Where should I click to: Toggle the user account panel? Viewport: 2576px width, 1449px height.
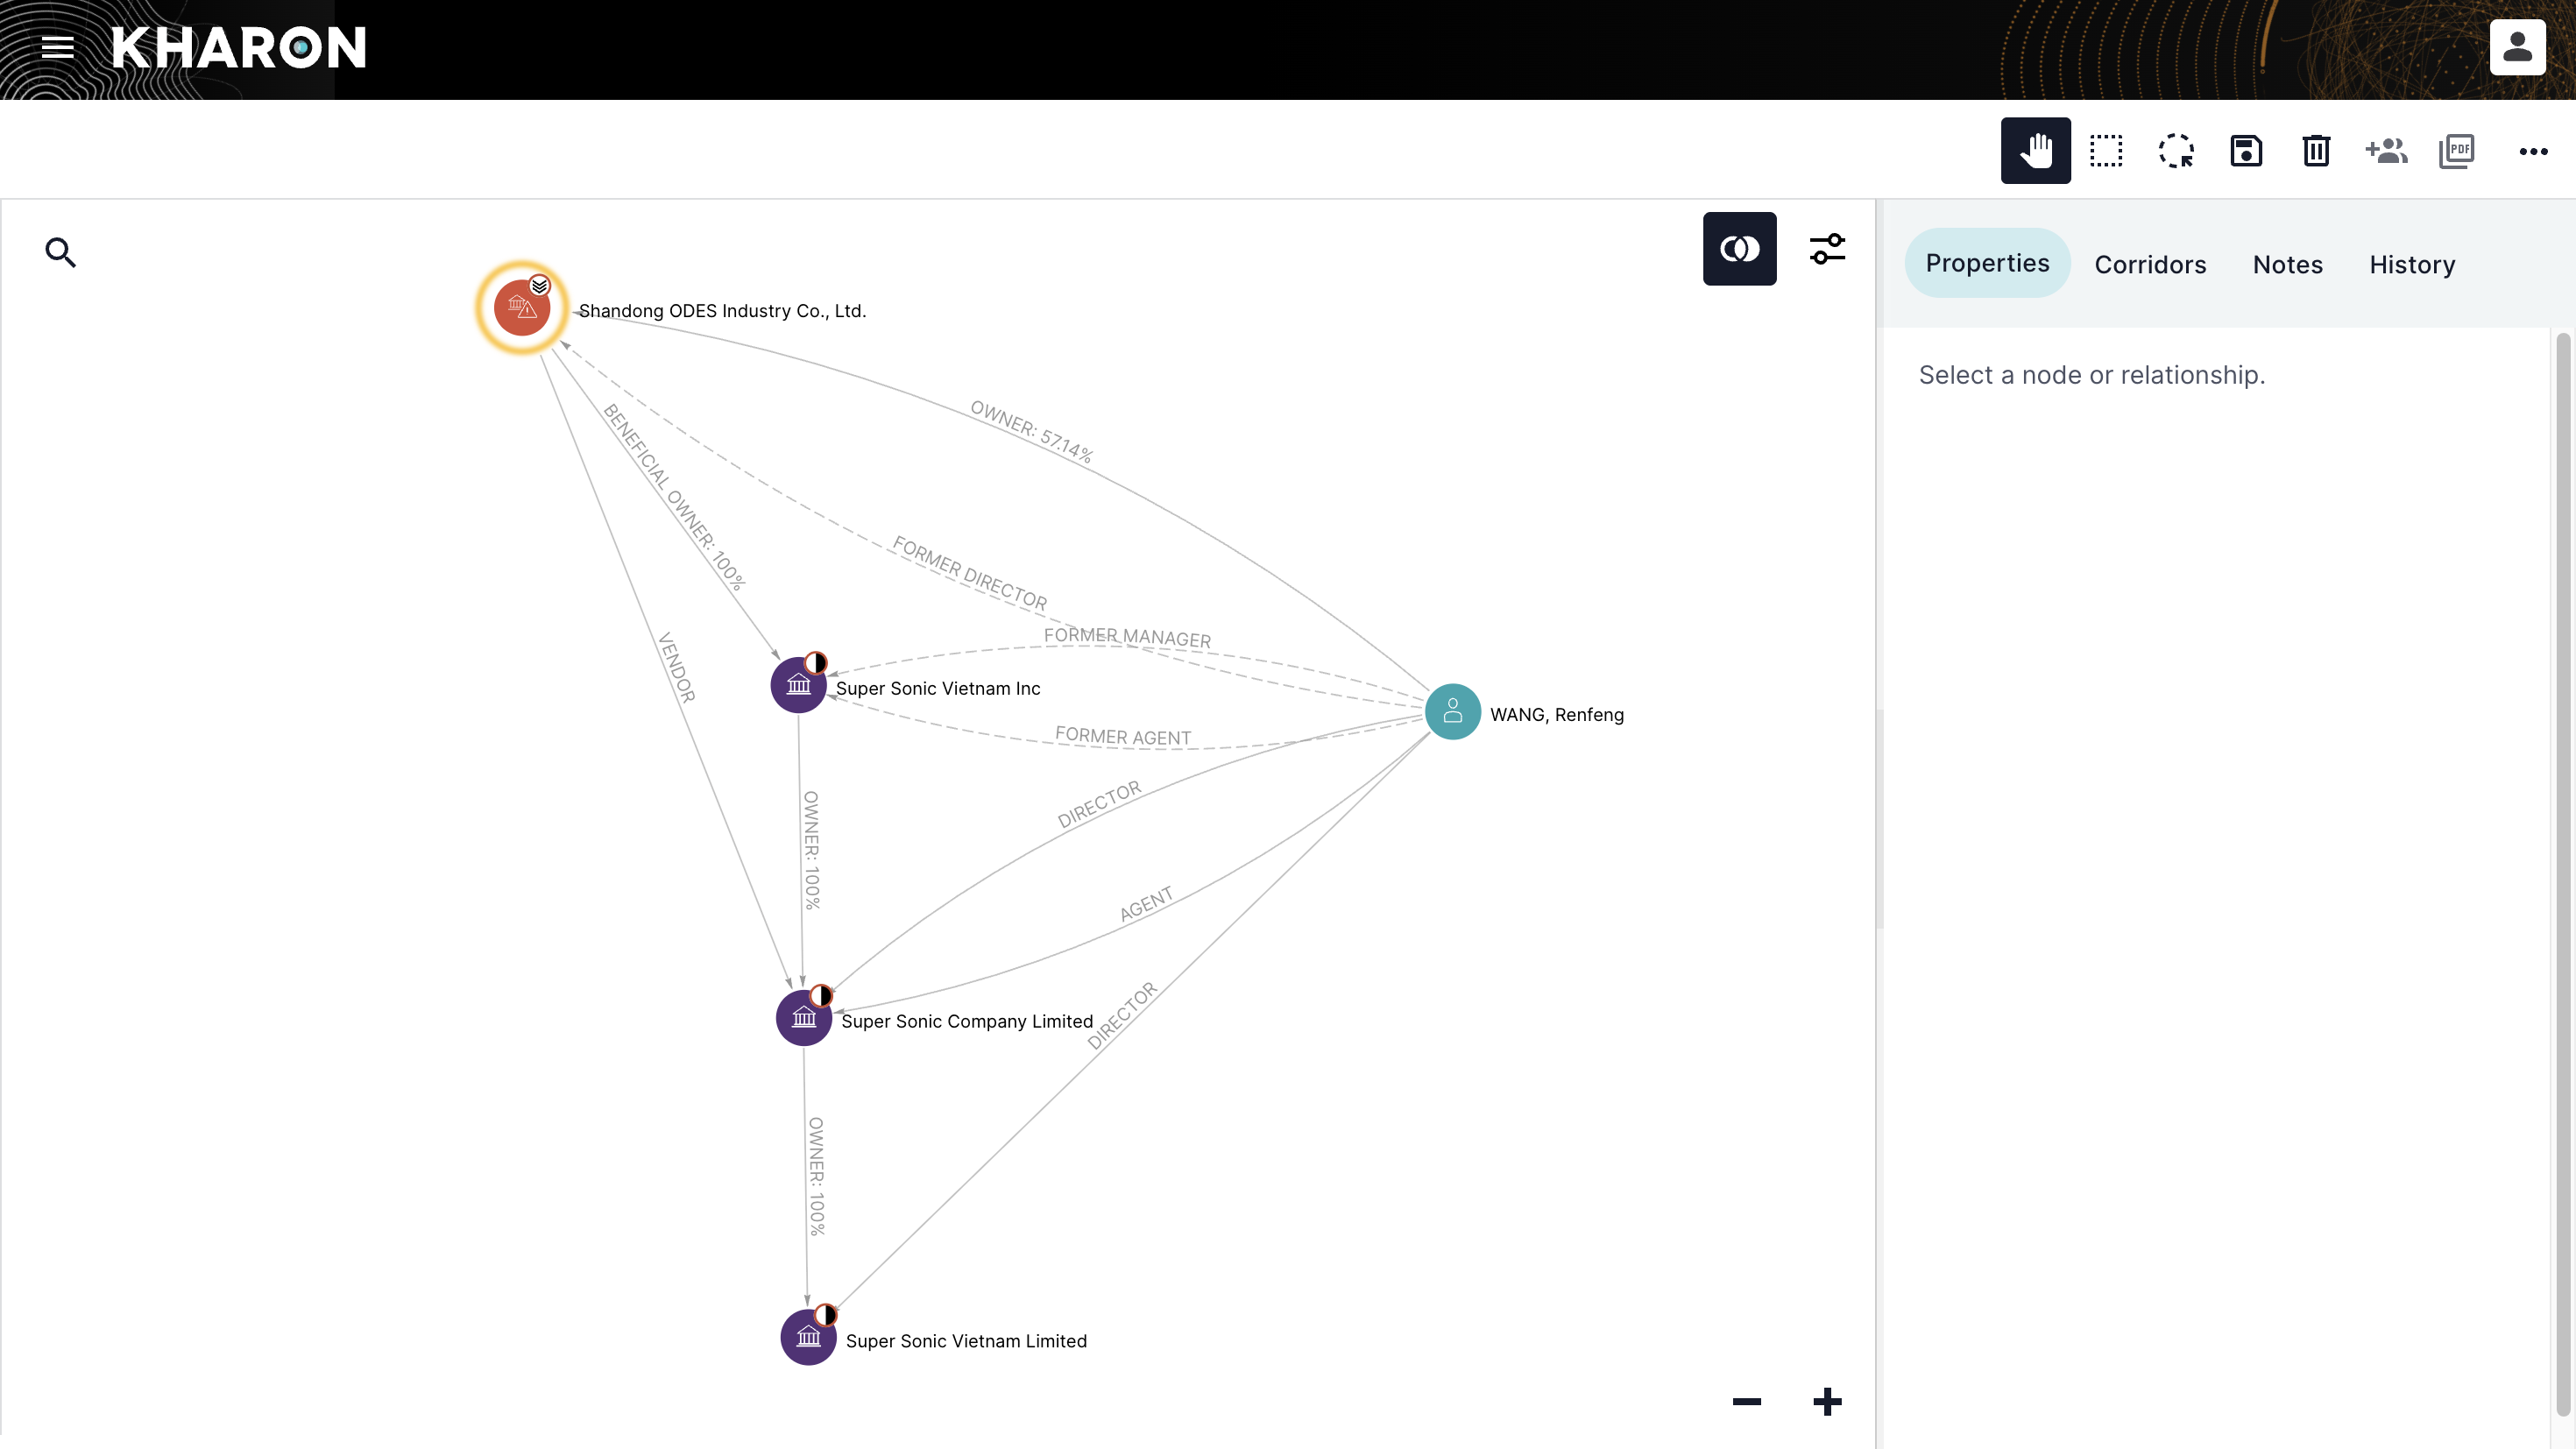point(2517,46)
